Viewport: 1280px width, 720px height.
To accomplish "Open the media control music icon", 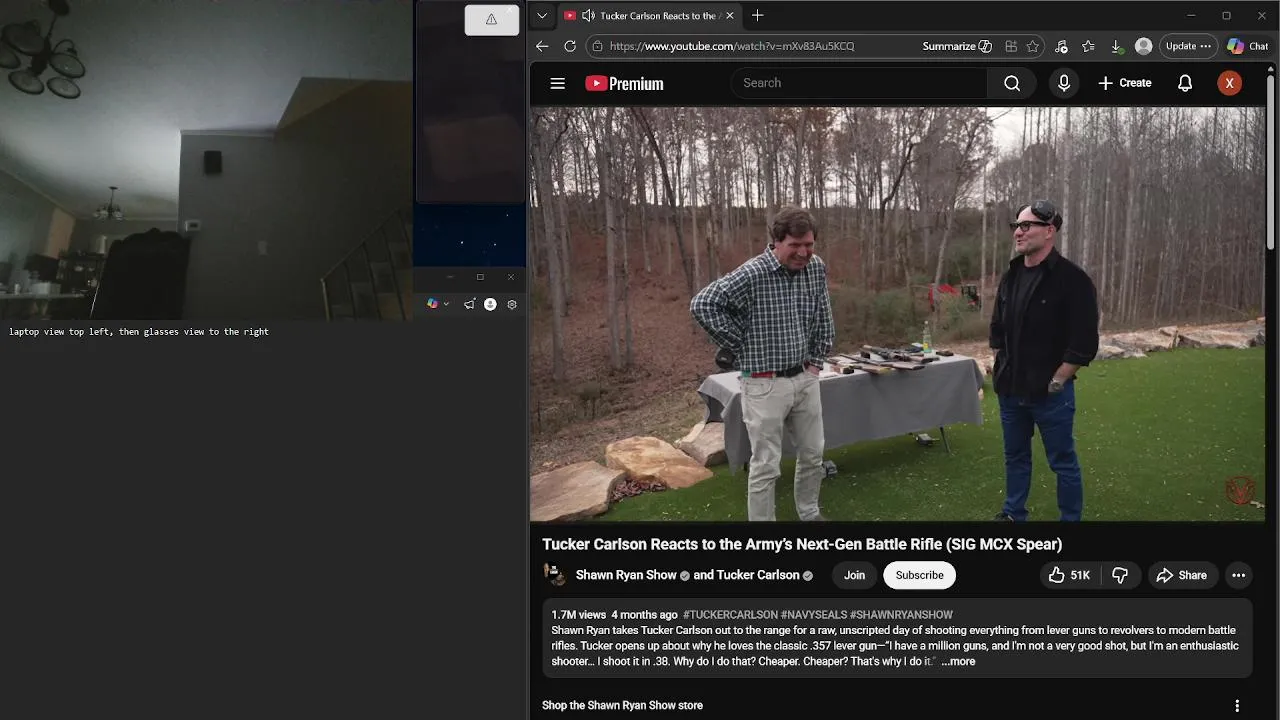I will 1061,46.
